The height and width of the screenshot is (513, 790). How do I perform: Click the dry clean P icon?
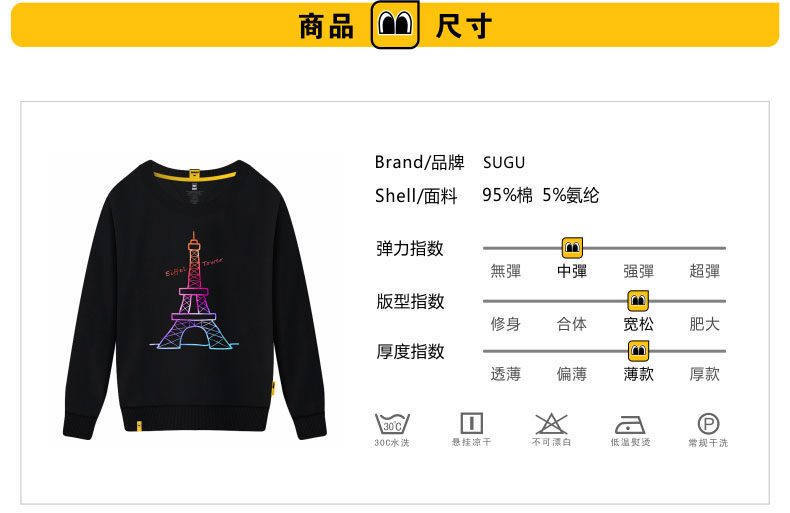click(x=708, y=424)
